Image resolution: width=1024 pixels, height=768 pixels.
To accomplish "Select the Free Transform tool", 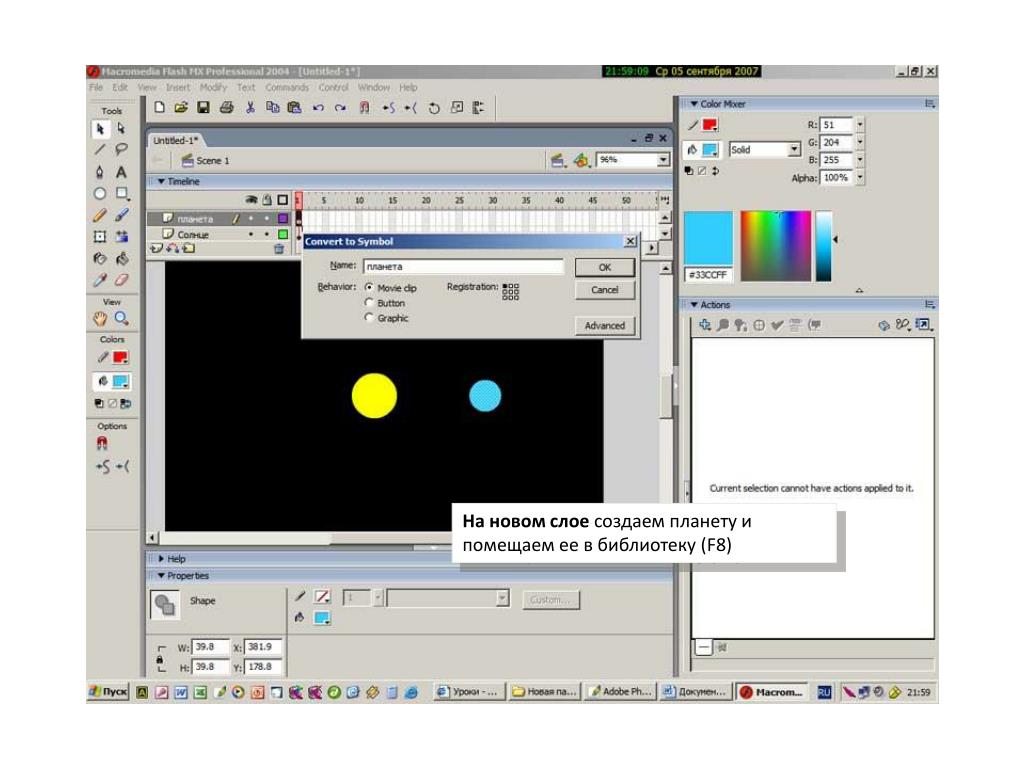I will [100, 236].
